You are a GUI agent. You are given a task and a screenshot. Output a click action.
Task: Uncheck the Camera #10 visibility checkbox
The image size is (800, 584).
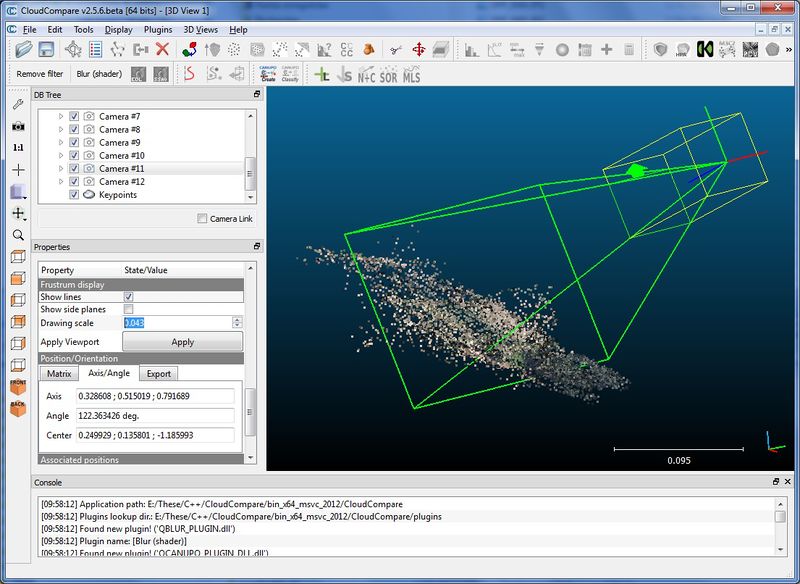click(x=74, y=156)
